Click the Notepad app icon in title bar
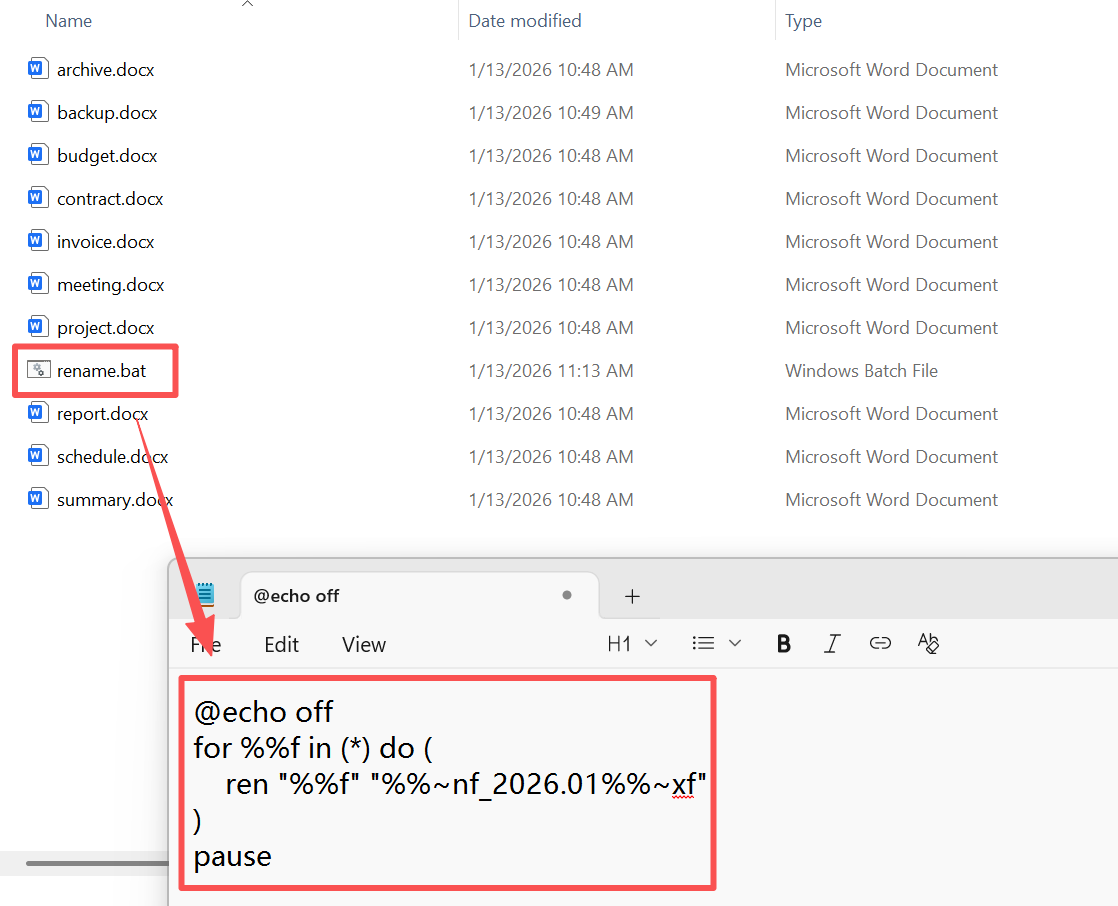Viewport: 1118px width, 906px height. tap(205, 594)
